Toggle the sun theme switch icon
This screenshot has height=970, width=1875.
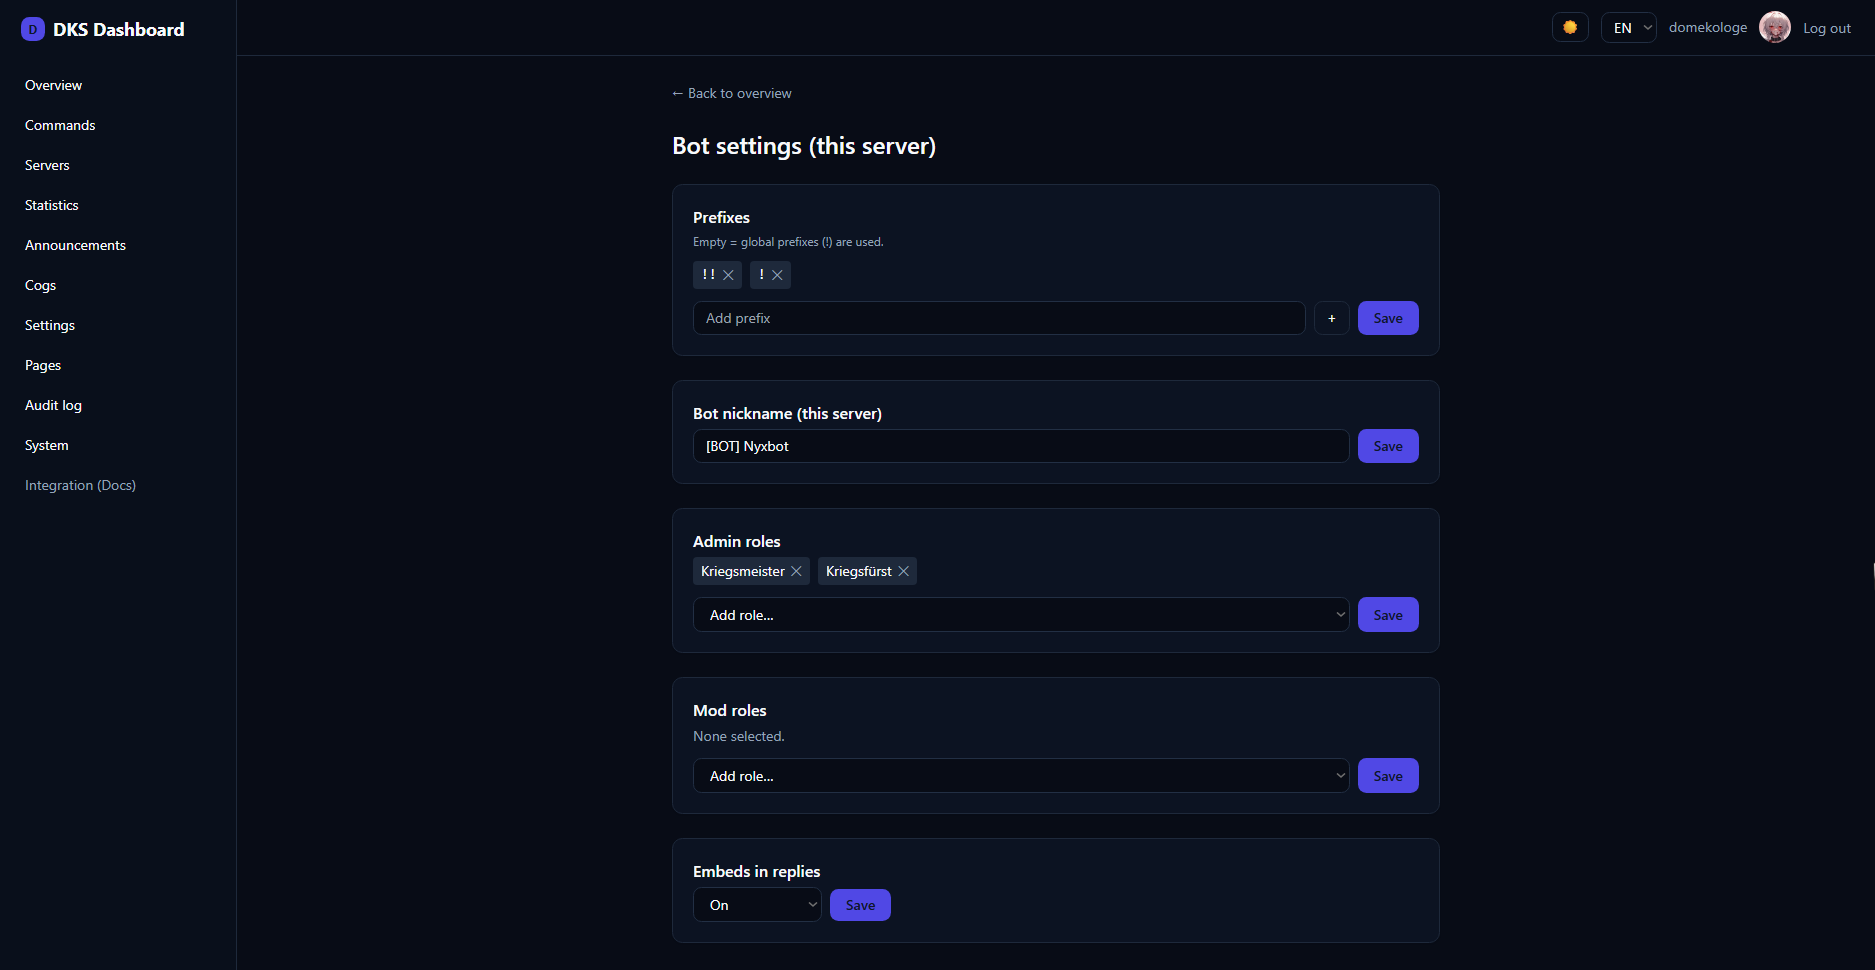[x=1570, y=28]
